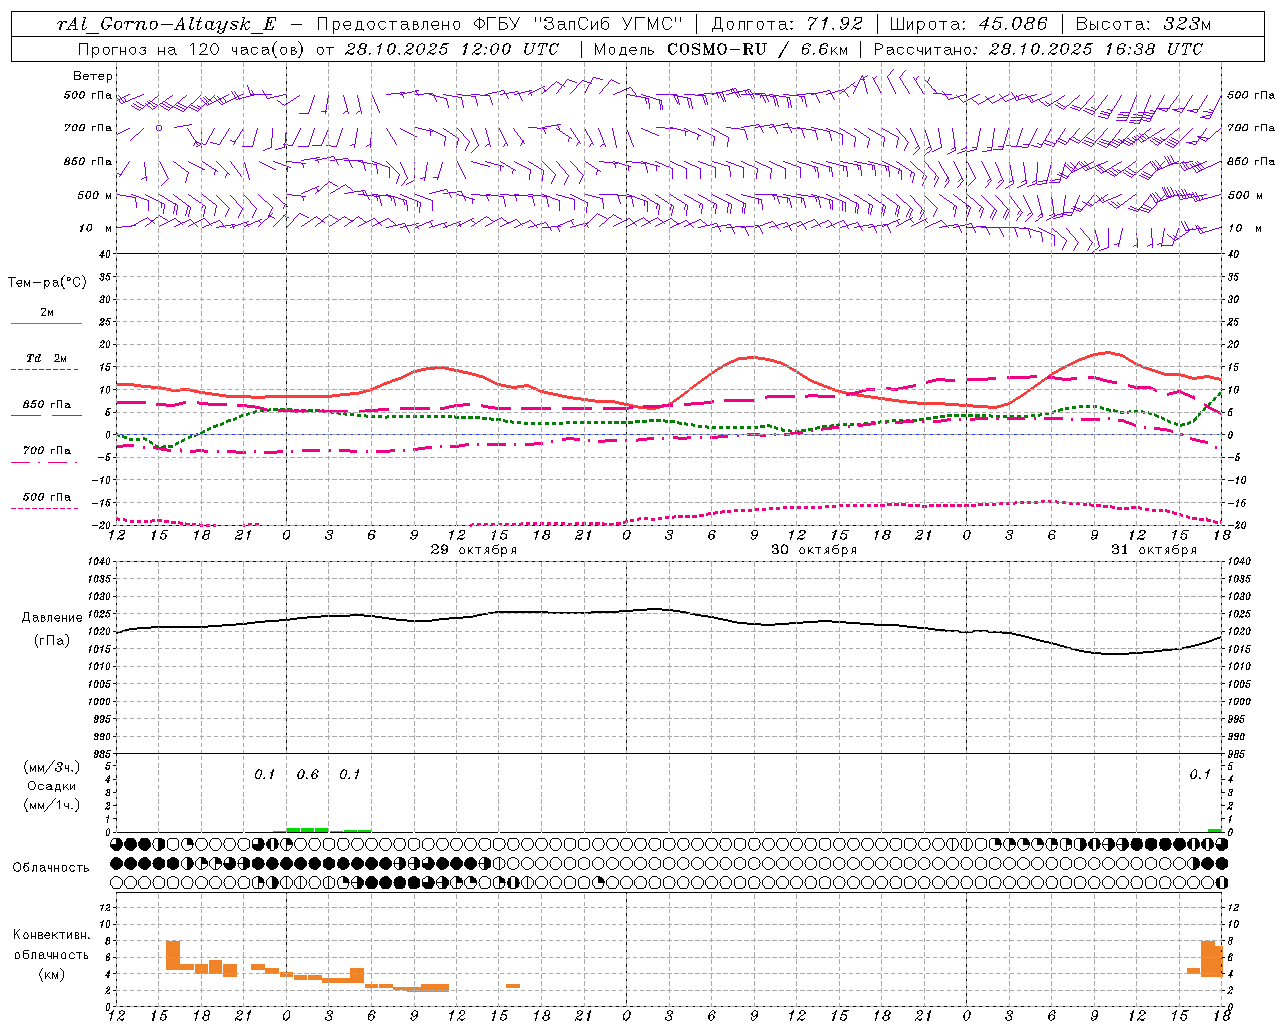Click the Тем-ра(°C) axis label

47,283
